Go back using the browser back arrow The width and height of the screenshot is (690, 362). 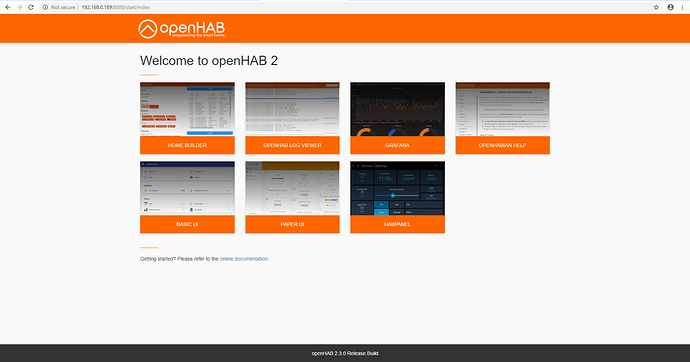(x=7, y=7)
